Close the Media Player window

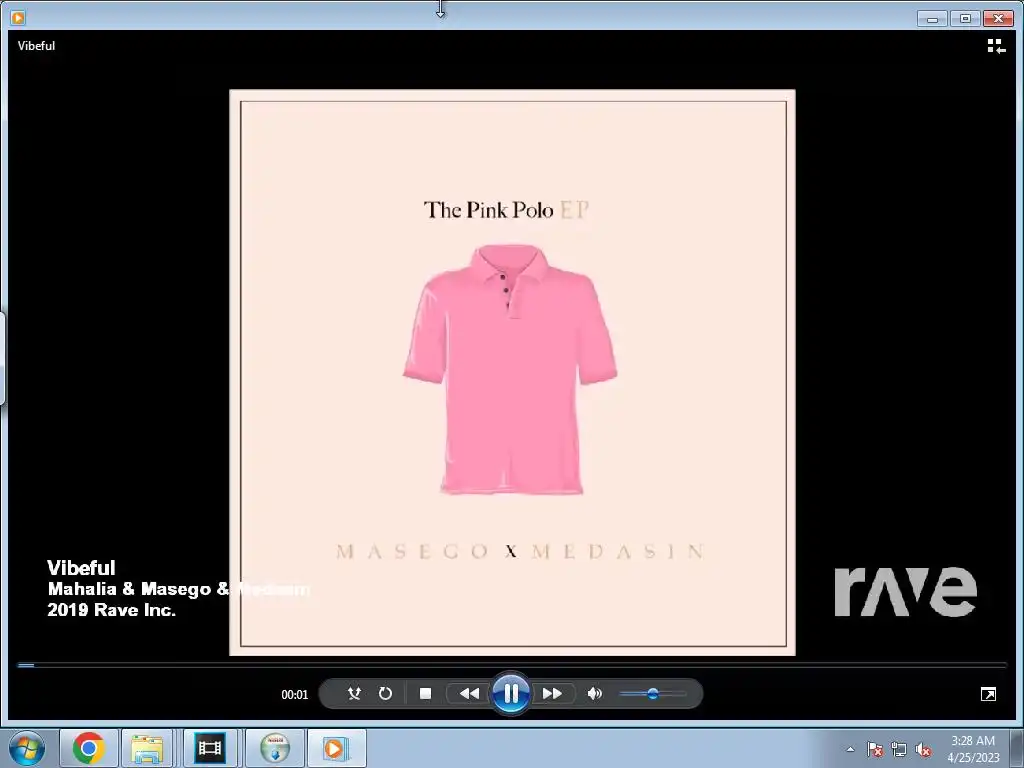(x=999, y=18)
